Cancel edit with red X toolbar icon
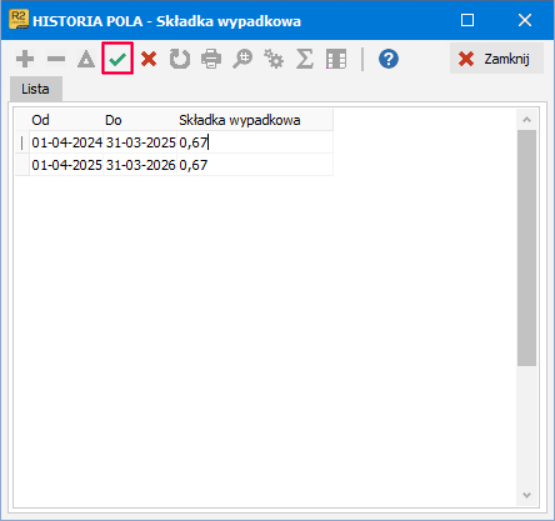The height and width of the screenshot is (521, 555). [149, 59]
